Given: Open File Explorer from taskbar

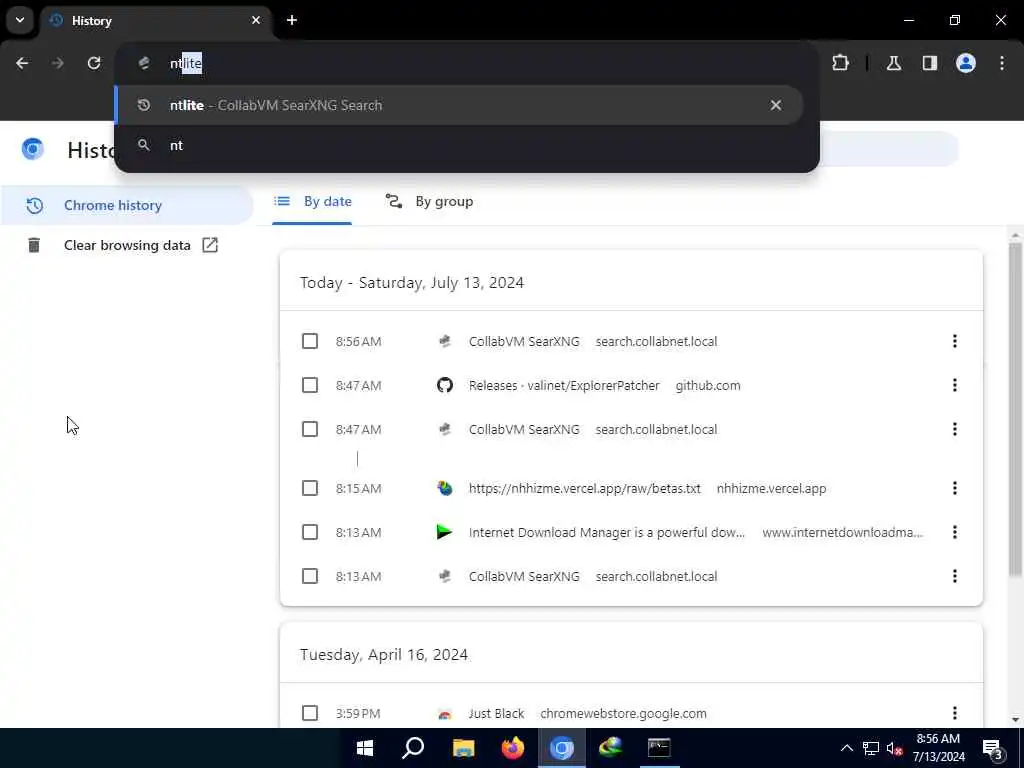Looking at the screenshot, I should pyautogui.click(x=463, y=748).
